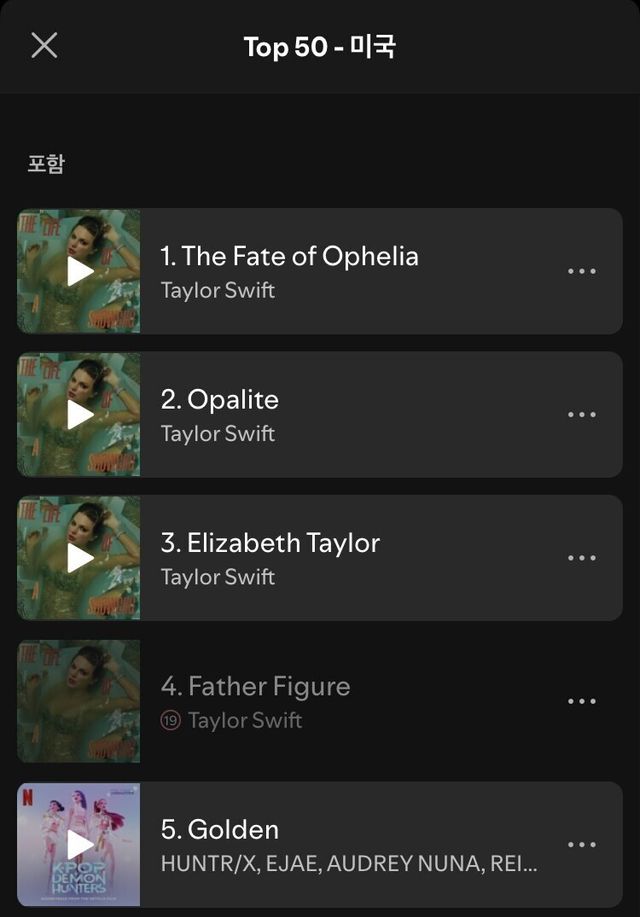The height and width of the screenshot is (917, 640).
Task: Tap the HUNTR/X, EJAE artist line
Action: [x=349, y=863]
